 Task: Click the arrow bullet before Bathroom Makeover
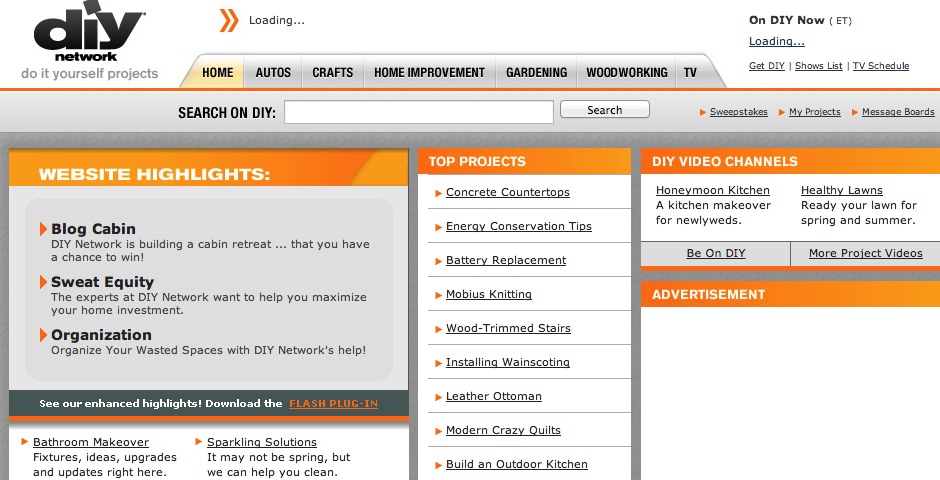25,442
